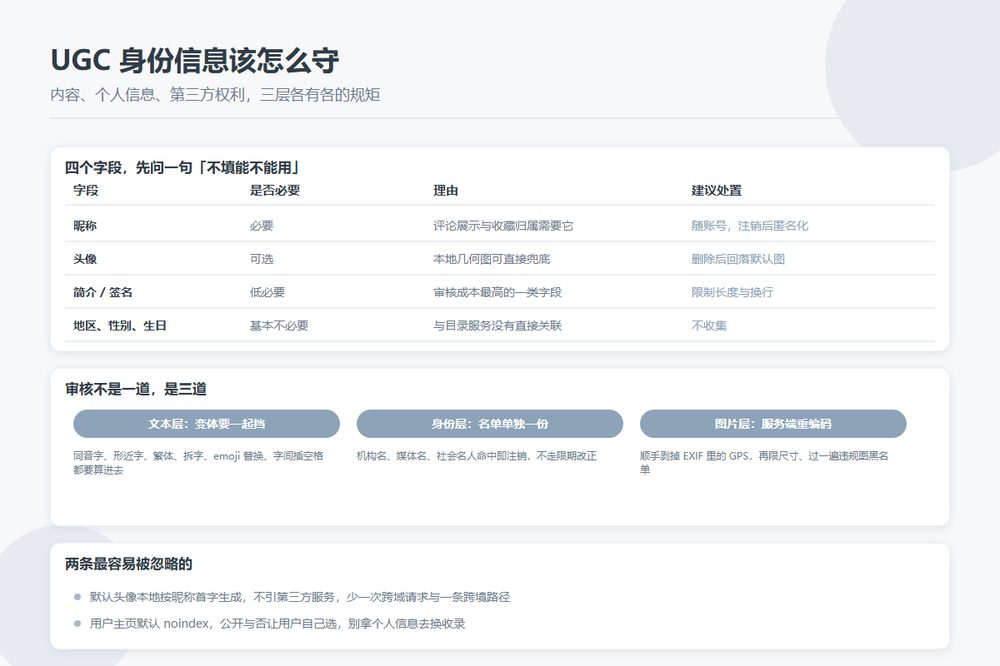Image resolution: width=1000 pixels, height=666 pixels.
Task: Click the pill '身份层：名单单独一份'
Action: [x=490, y=424]
